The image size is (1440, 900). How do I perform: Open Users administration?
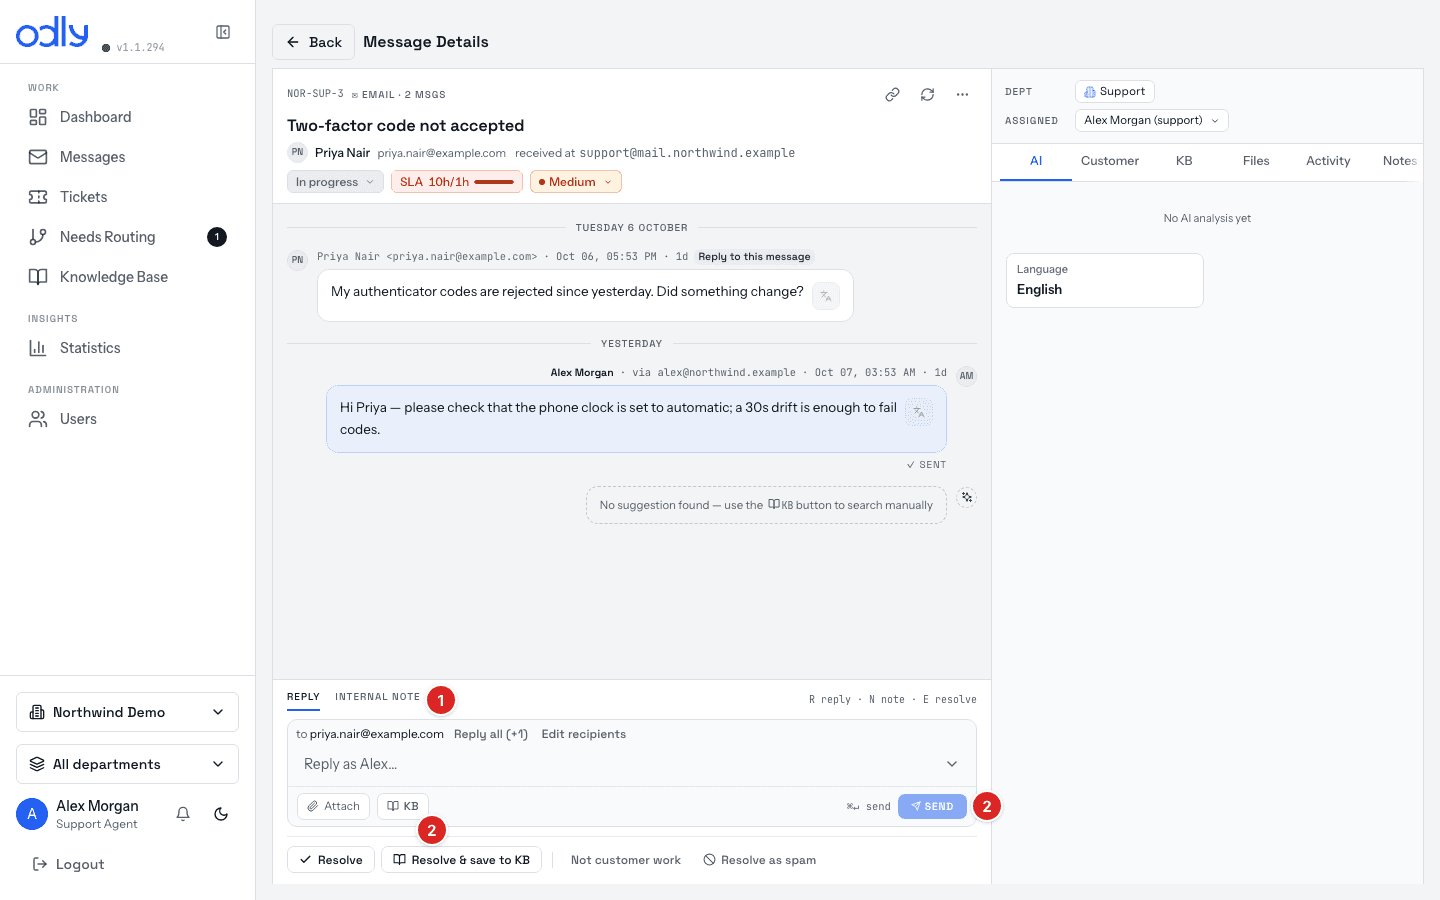(128, 419)
